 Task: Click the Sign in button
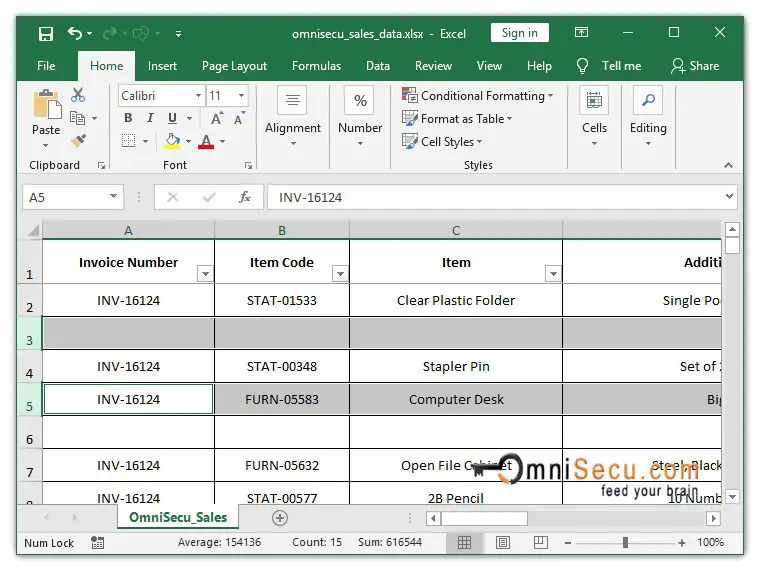pyautogui.click(x=520, y=33)
